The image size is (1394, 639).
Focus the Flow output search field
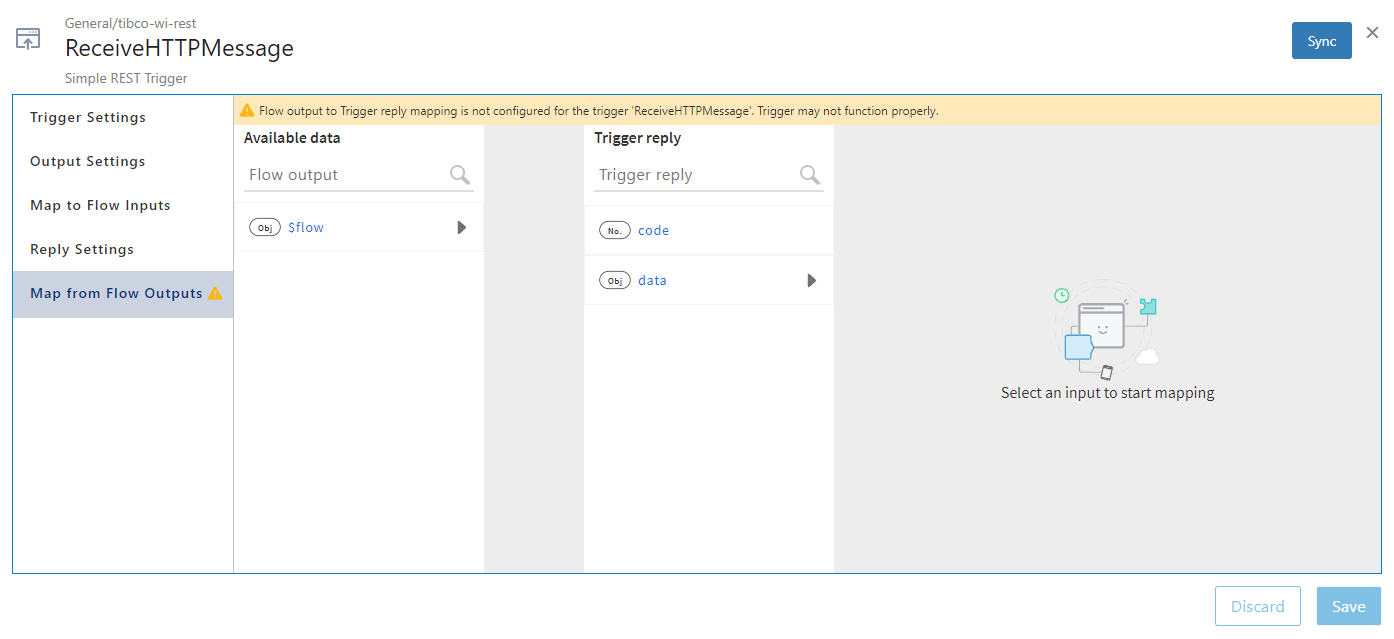point(345,175)
